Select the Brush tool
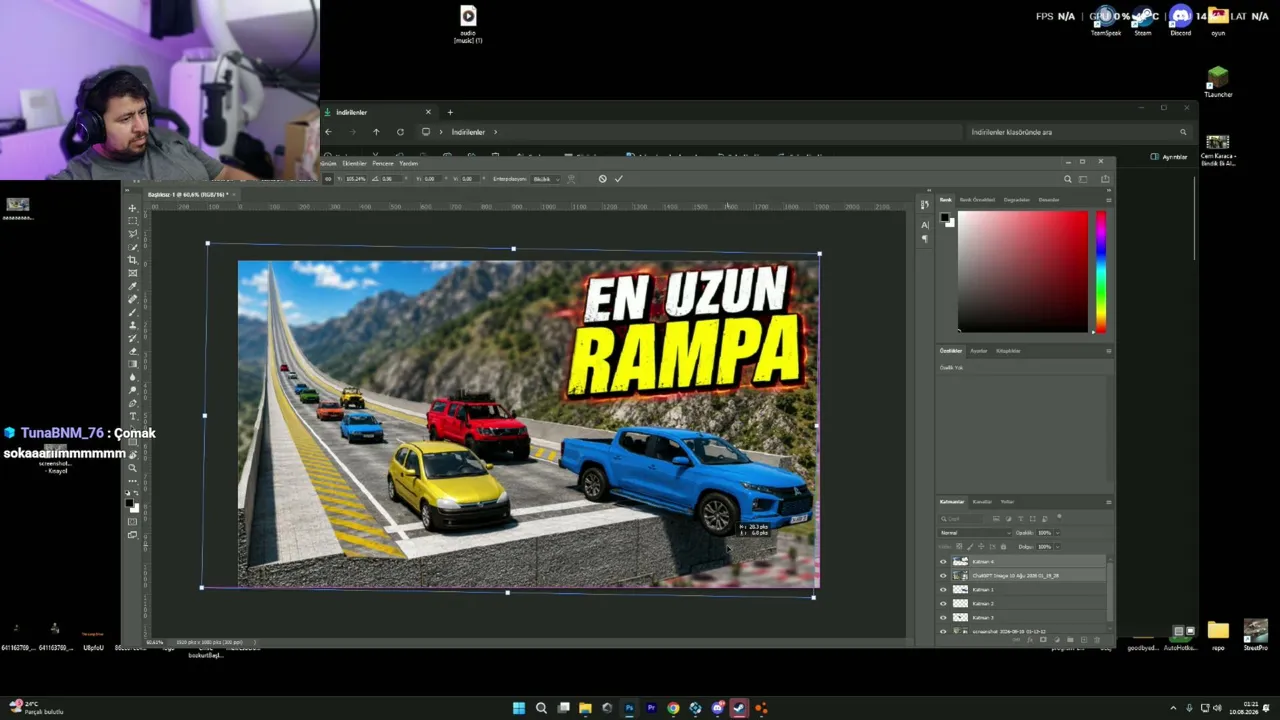 point(132,312)
